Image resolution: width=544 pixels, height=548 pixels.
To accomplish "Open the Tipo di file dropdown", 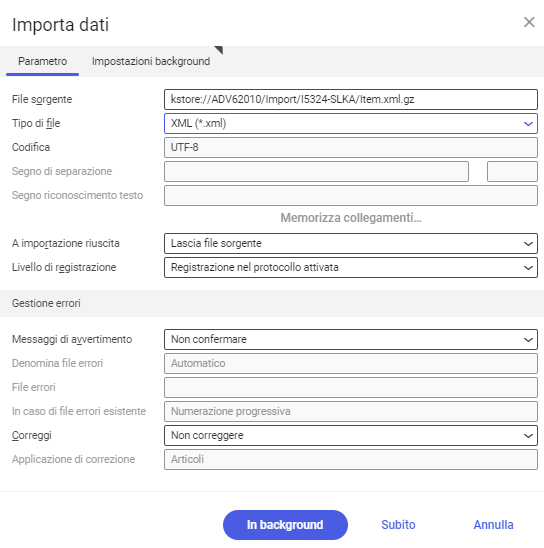I will (x=351, y=123).
